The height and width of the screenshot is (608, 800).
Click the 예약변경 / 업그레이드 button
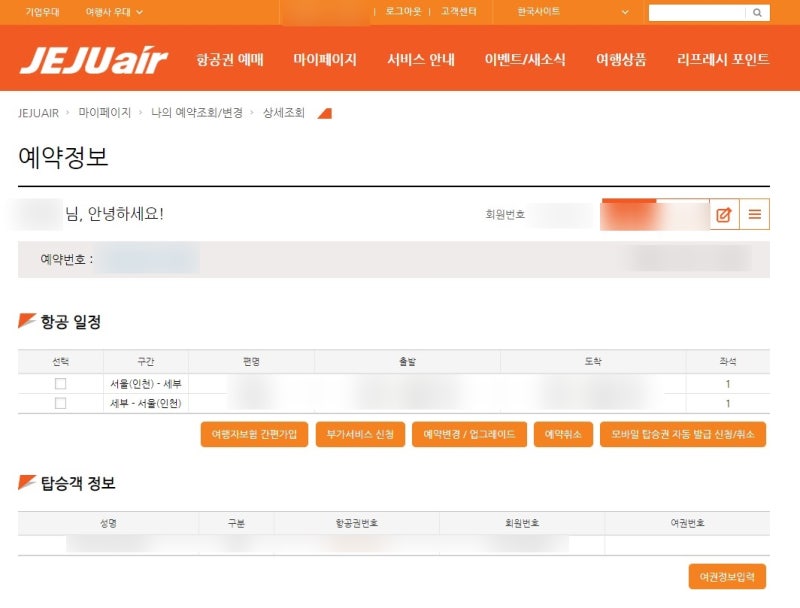469,435
